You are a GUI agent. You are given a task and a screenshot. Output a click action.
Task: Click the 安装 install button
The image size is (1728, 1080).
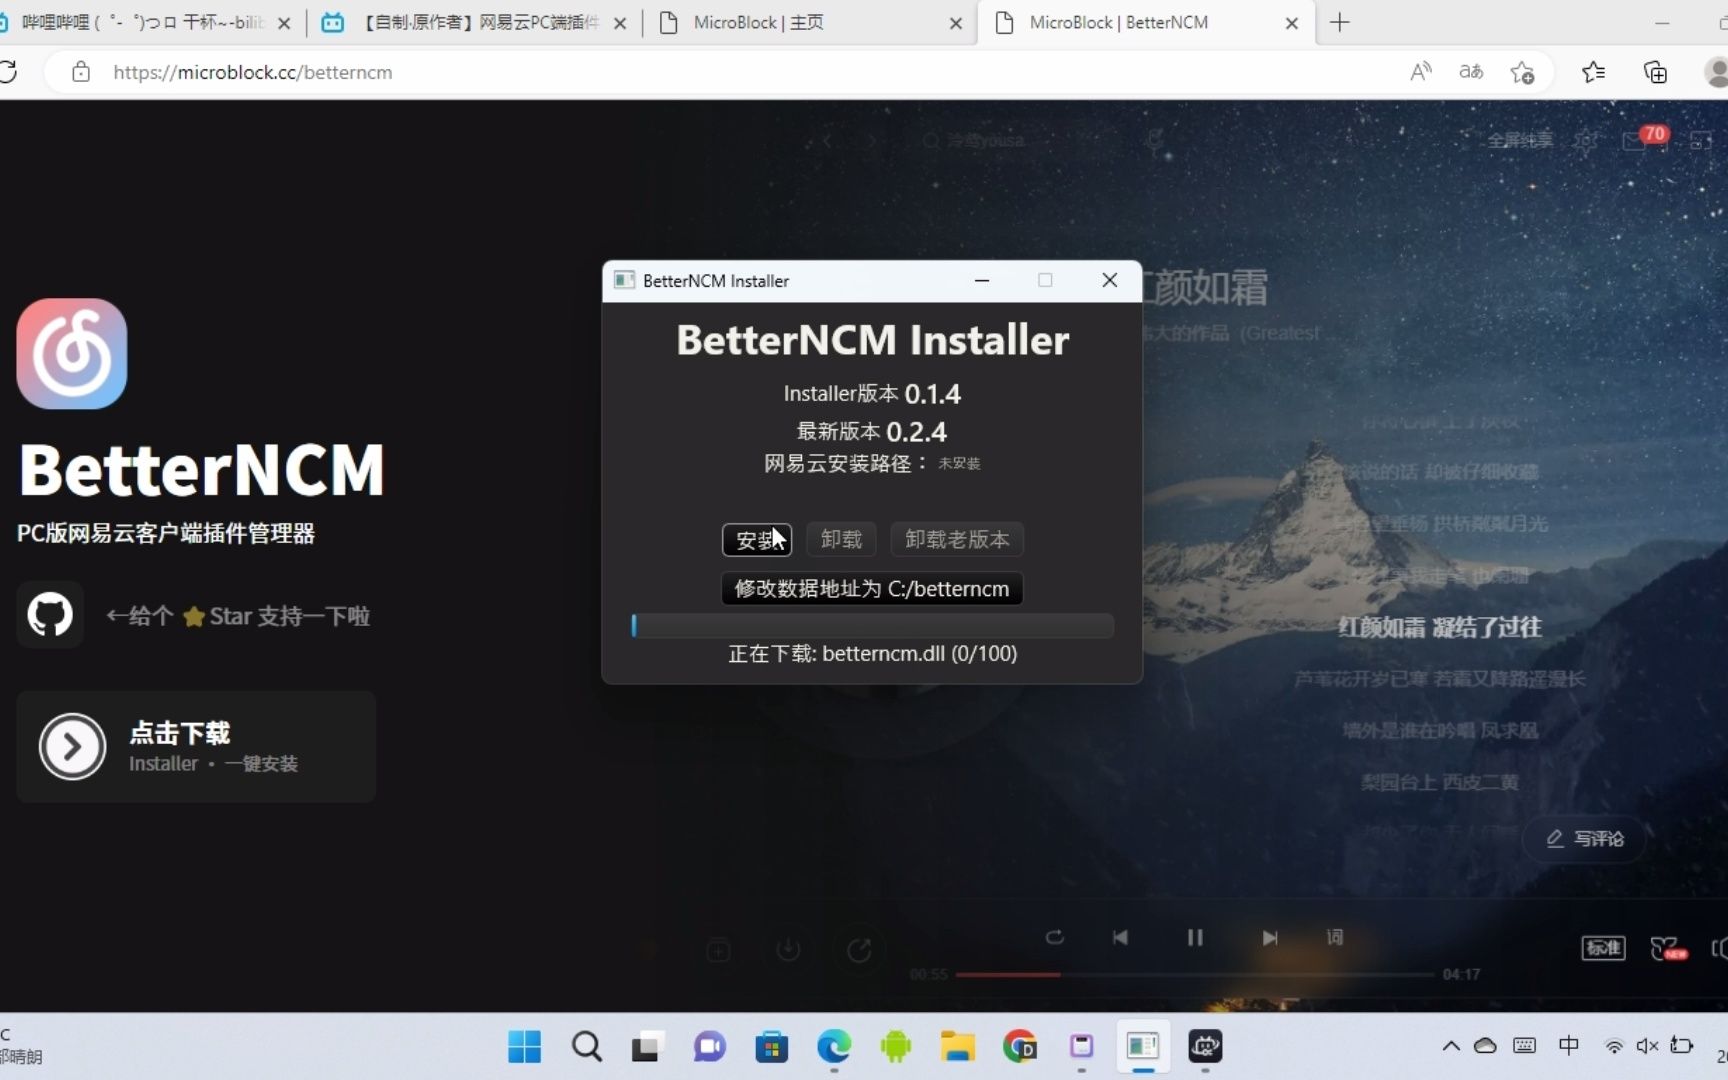pyautogui.click(x=757, y=540)
